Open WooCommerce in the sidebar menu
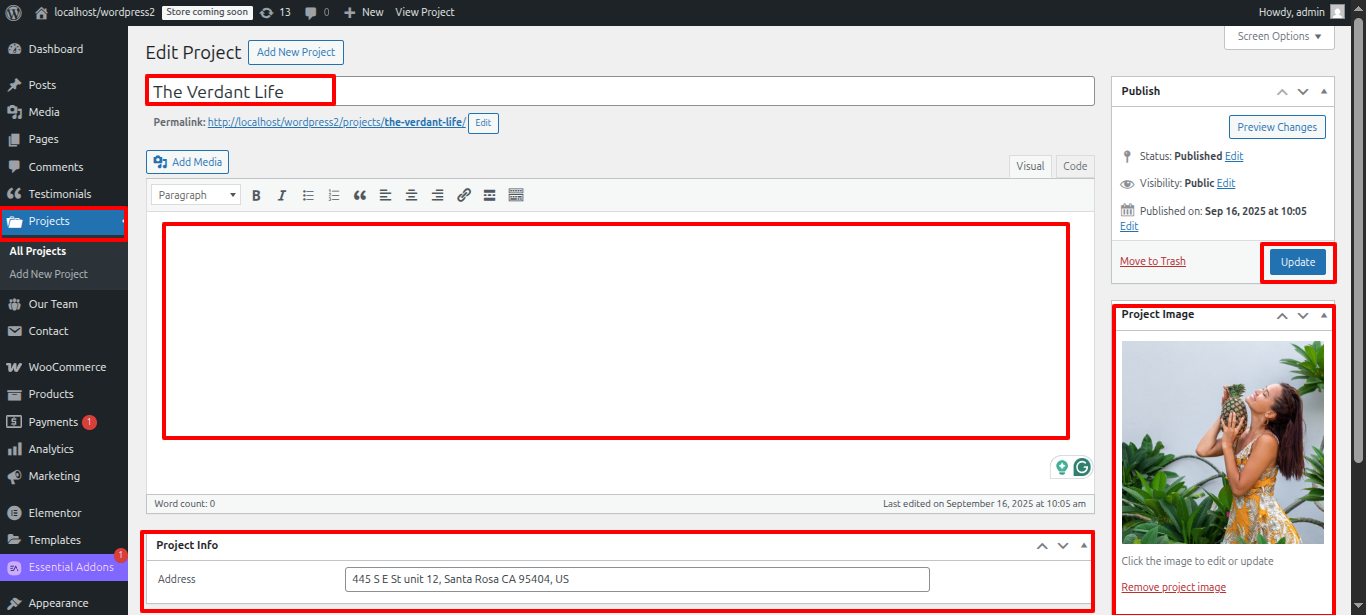1366x615 pixels. pos(67,367)
